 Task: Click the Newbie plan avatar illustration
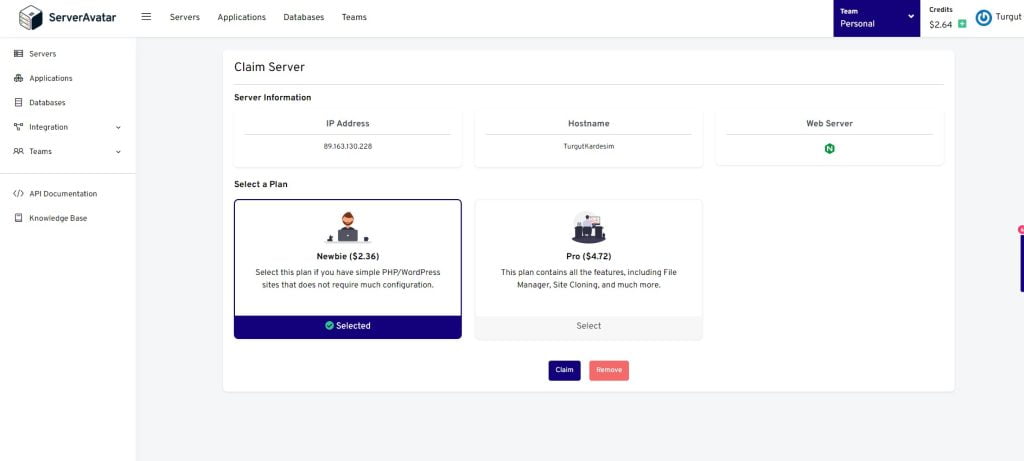[347, 227]
